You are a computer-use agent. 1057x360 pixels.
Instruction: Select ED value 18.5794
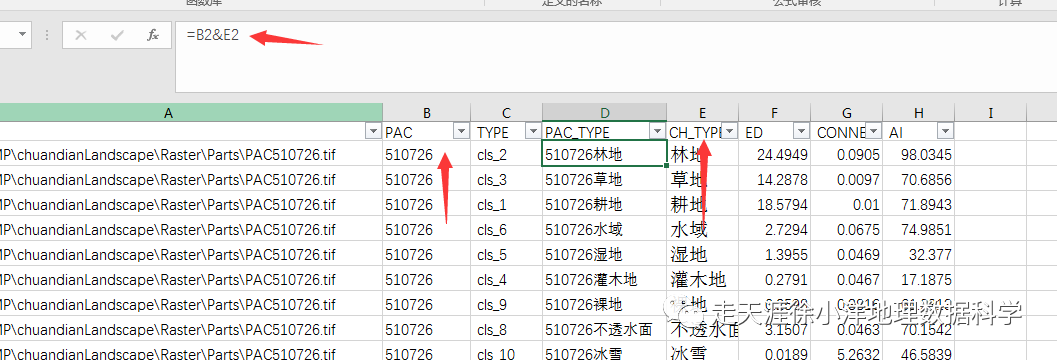775,204
